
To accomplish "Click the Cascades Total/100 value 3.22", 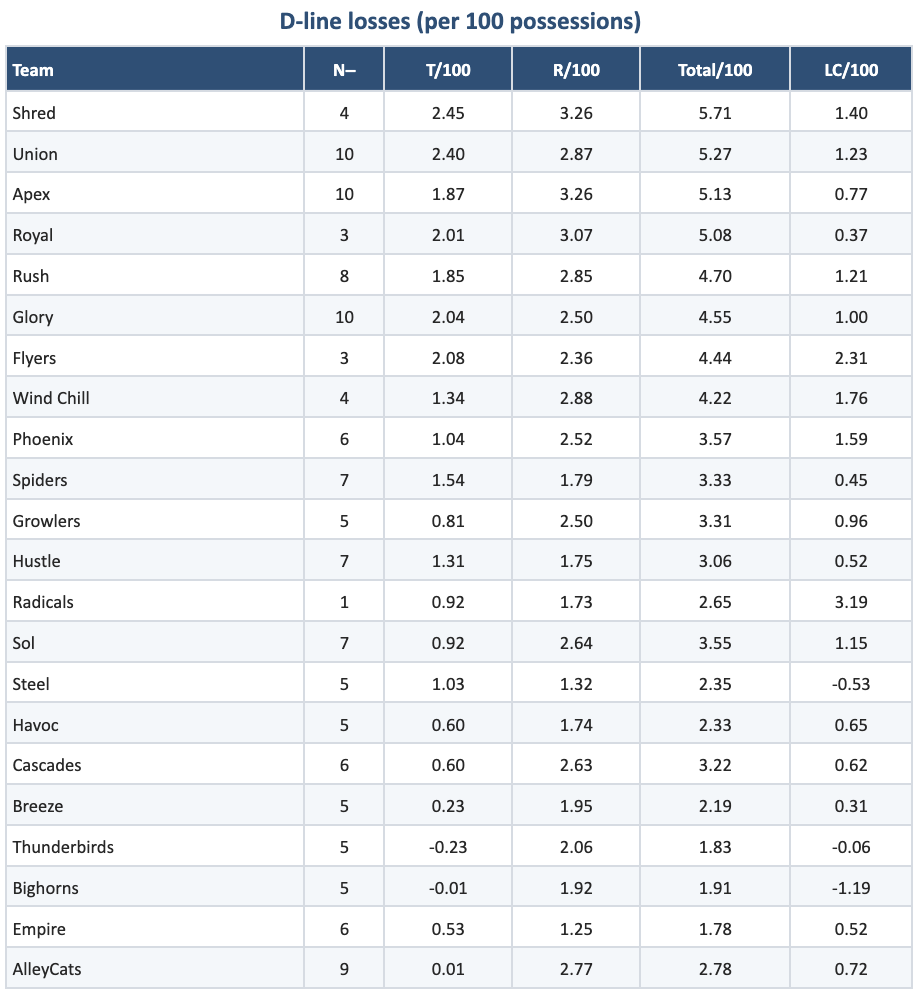I will click(715, 765).
